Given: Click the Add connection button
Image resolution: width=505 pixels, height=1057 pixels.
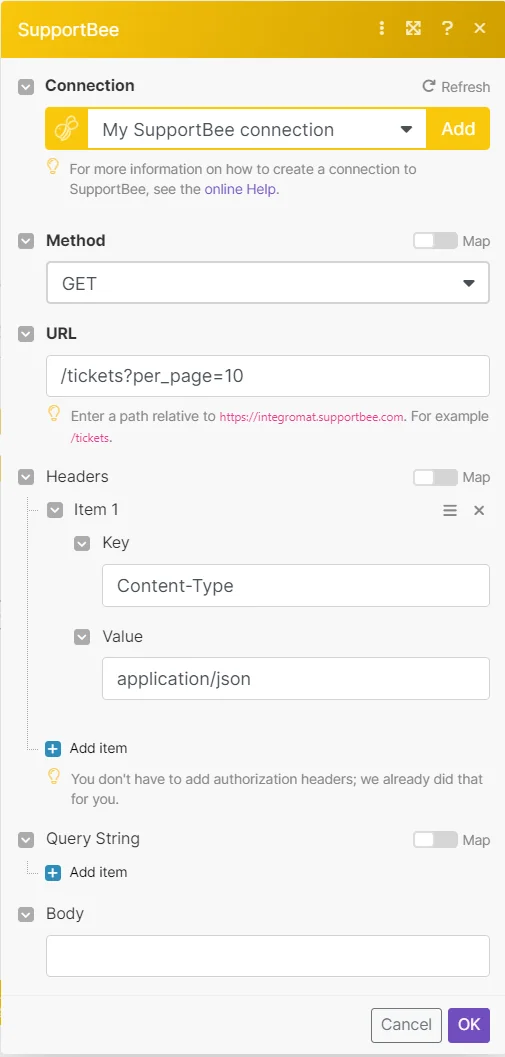Looking at the screenshot, I should (458, 129).
